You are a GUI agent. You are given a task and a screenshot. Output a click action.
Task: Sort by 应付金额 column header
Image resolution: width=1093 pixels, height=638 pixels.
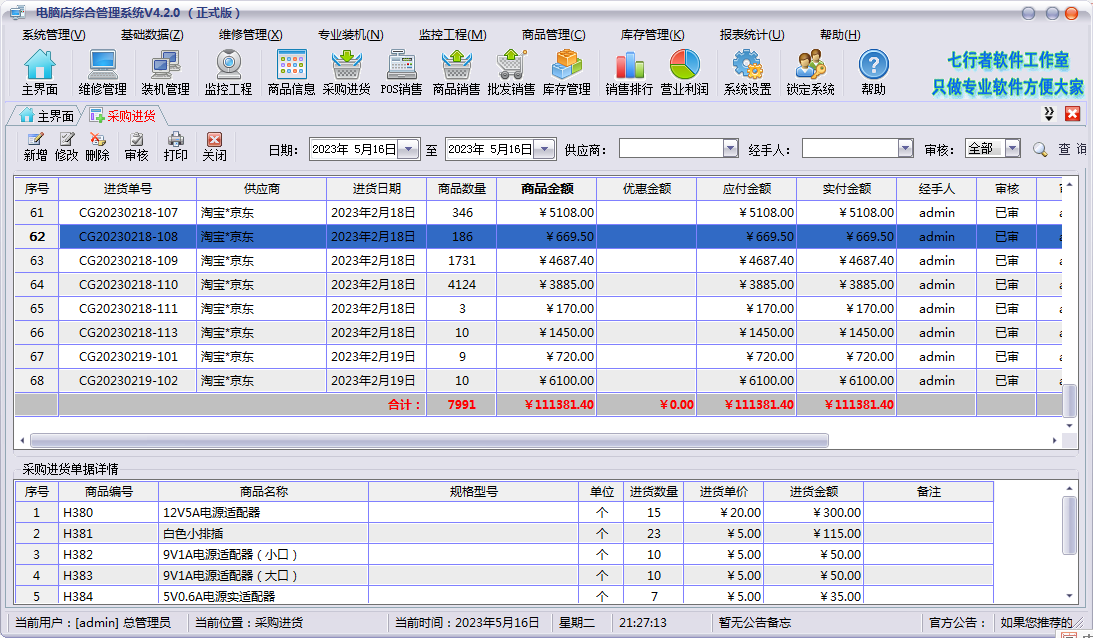[747, 189]
